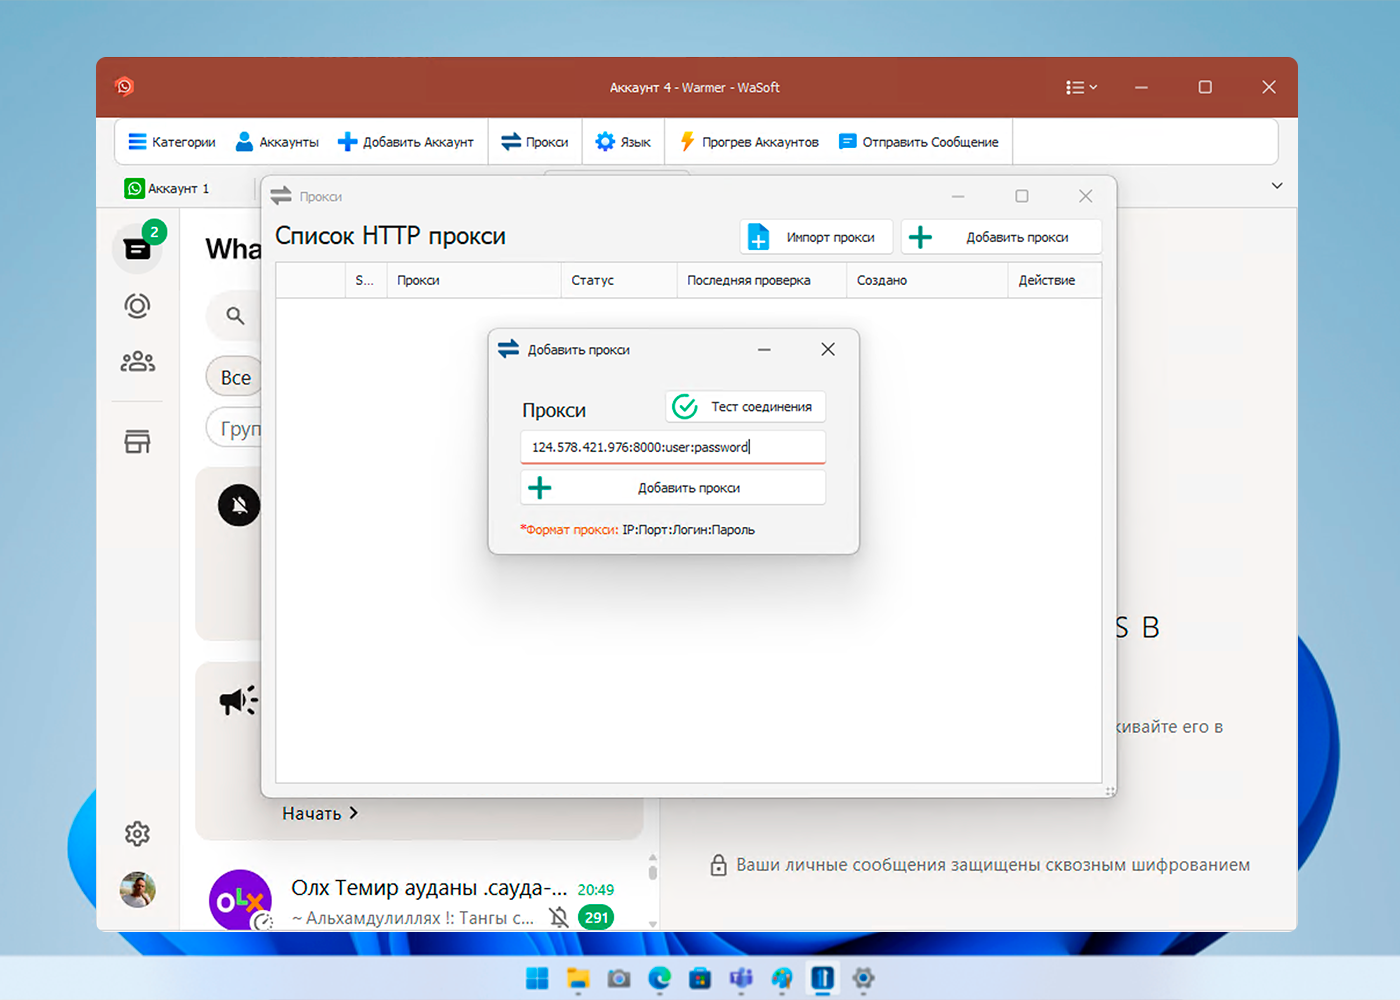Open WhatsApp settings gear in sidebar
The height and width of the screenshot is (1000, 1400).
[x=137, y=833]
